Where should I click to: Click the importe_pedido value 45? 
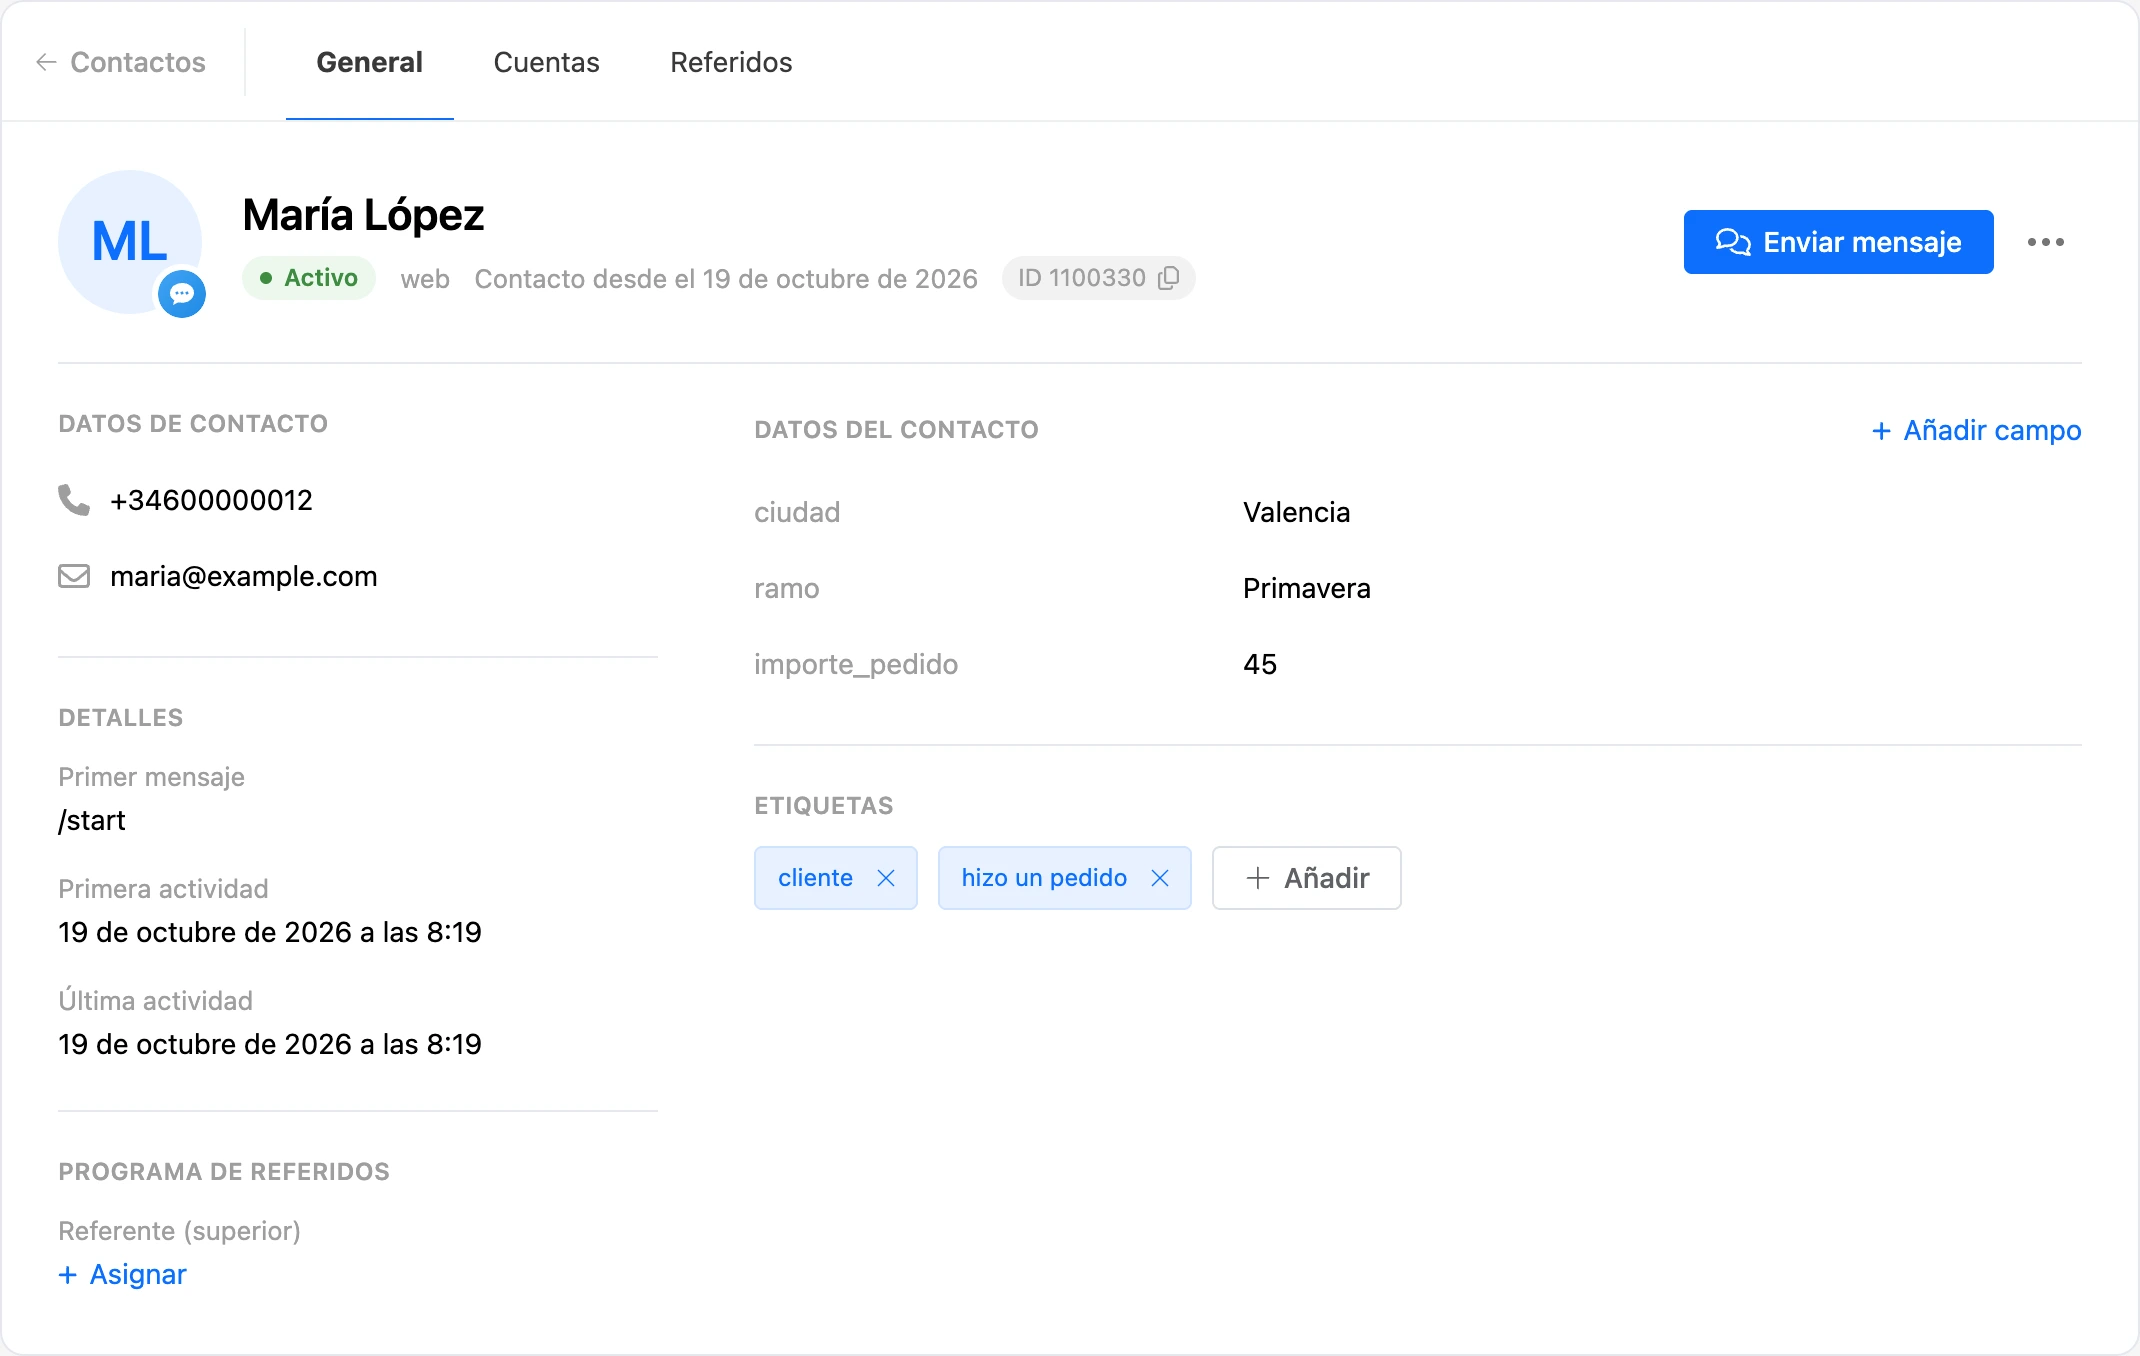1260,664
